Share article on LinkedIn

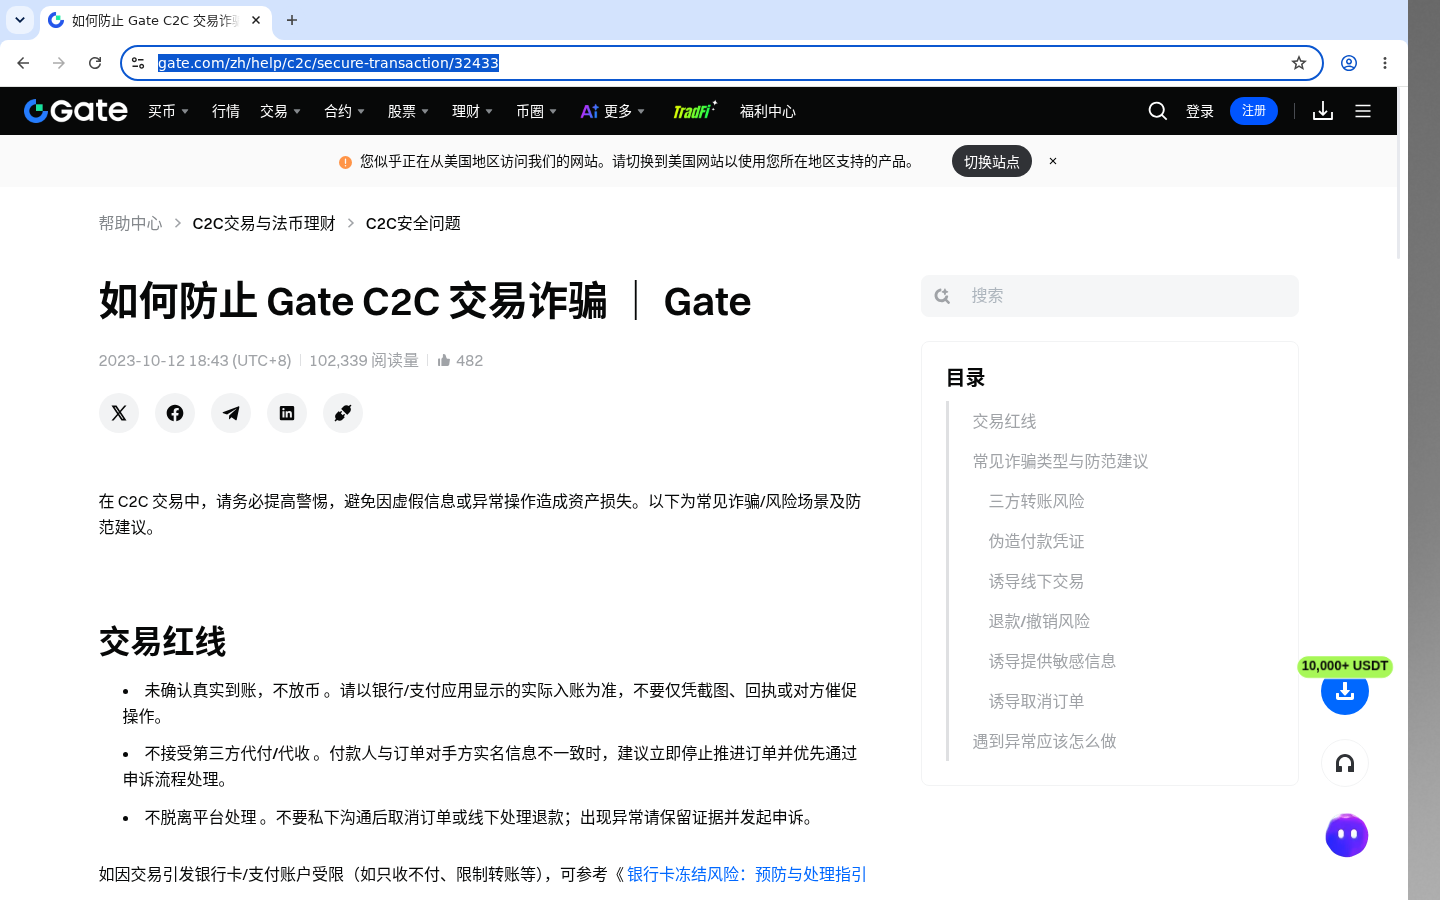287,413
